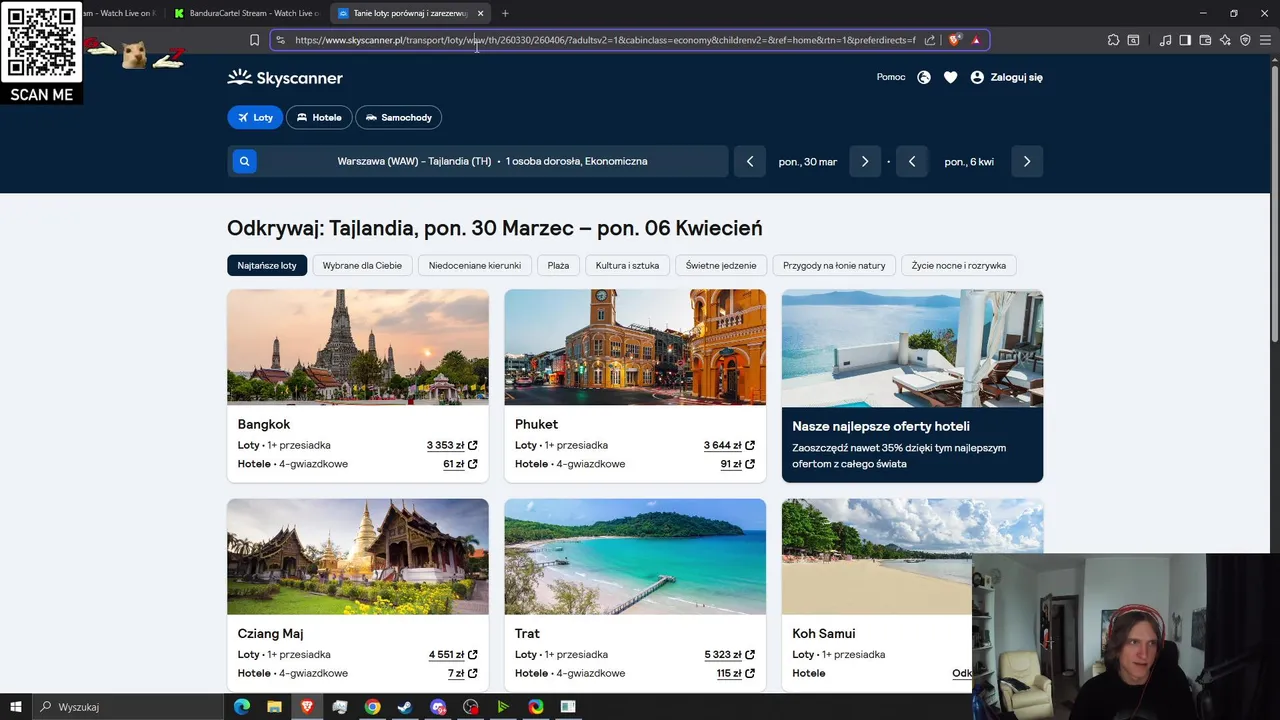Go to next return date after pon., 6 kwi
1280x720 pixels.
tap(1027, 161)
